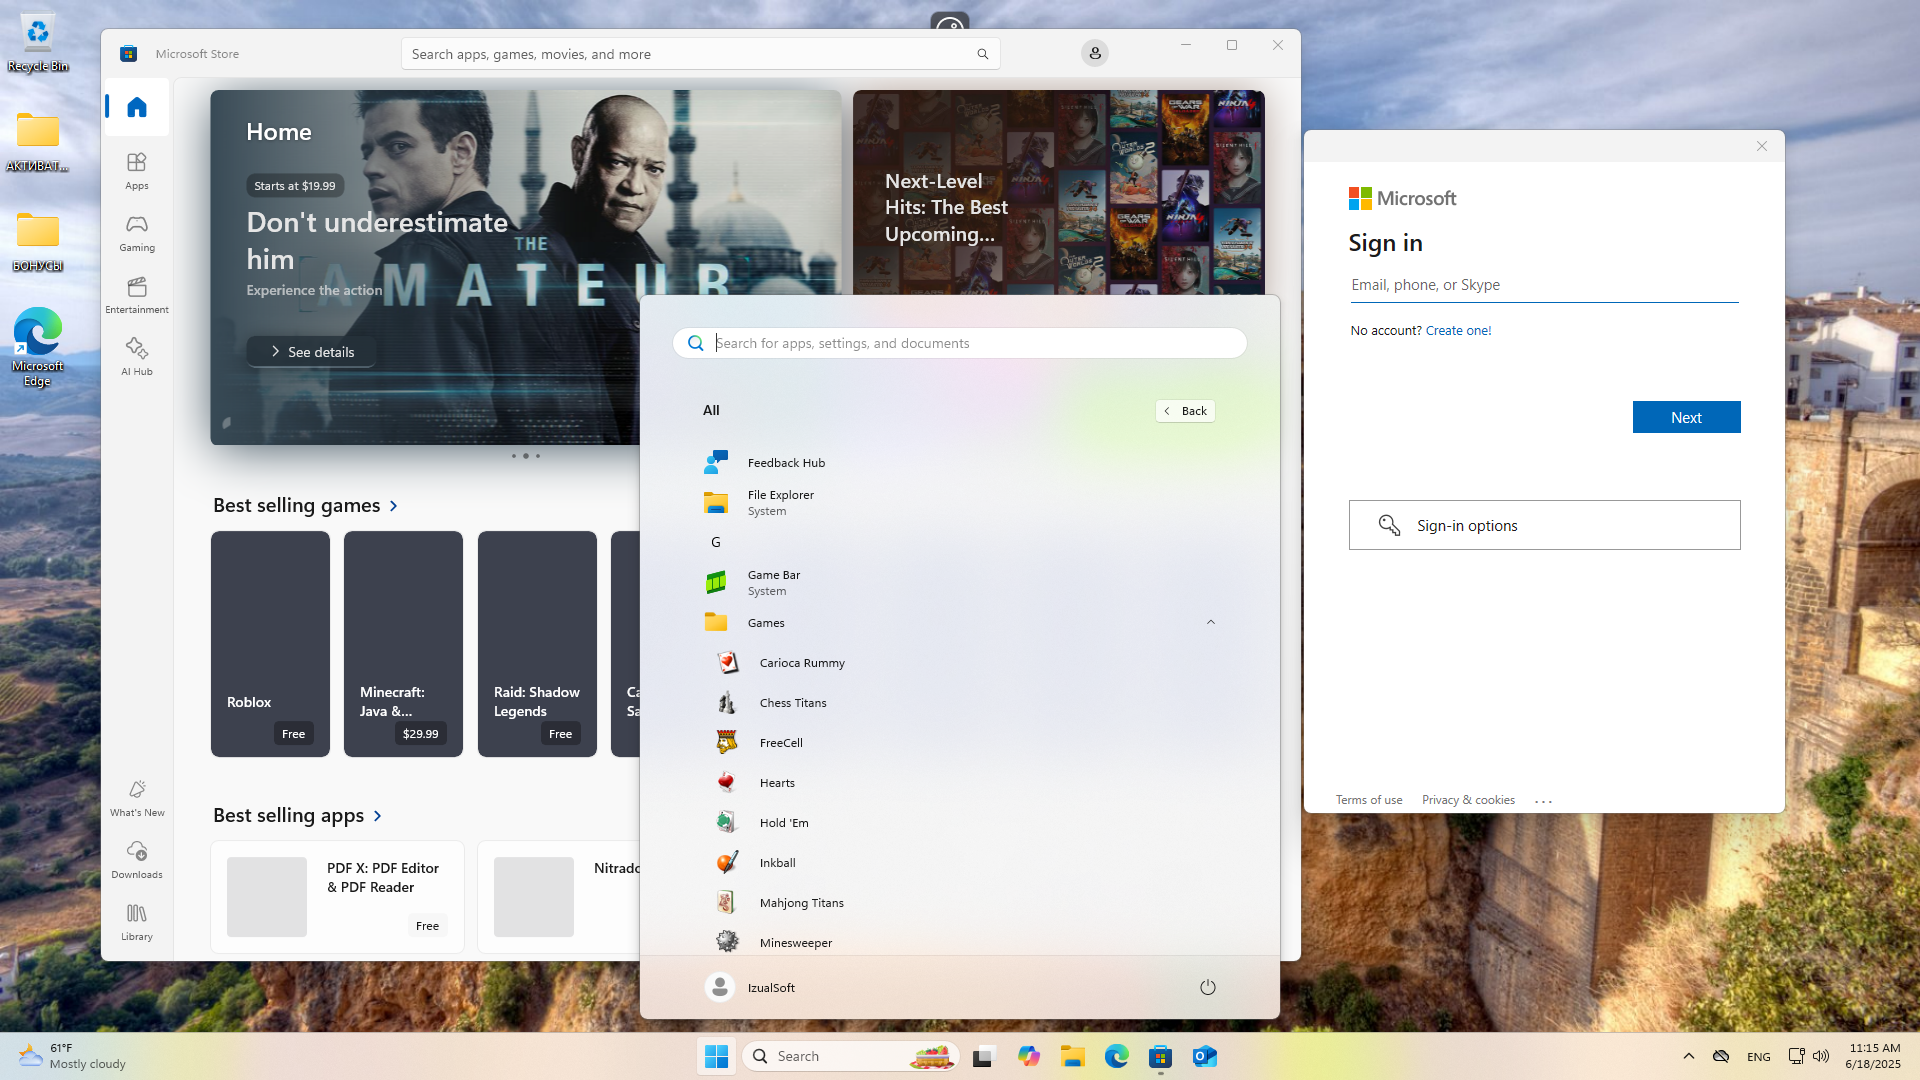Click Next in Microsoft Sign in dialog
The height and width of the screenshot is (1080, 1920).
pos(1686,417)
